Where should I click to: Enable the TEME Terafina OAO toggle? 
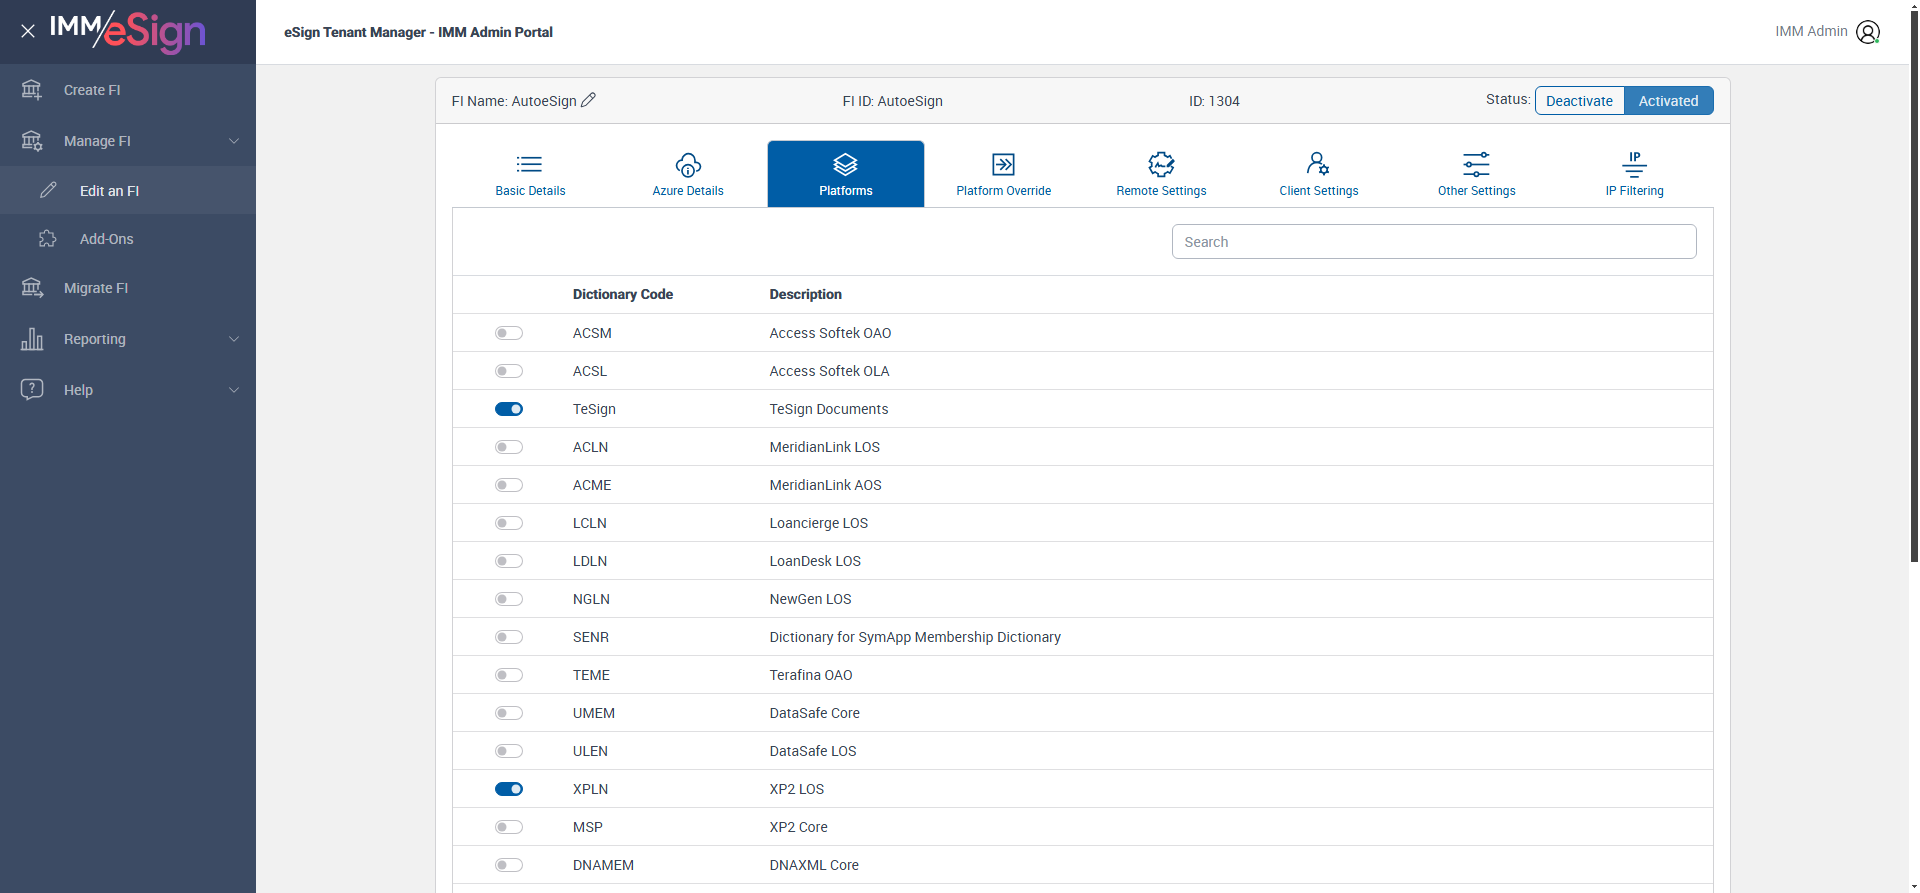(509, 675)
